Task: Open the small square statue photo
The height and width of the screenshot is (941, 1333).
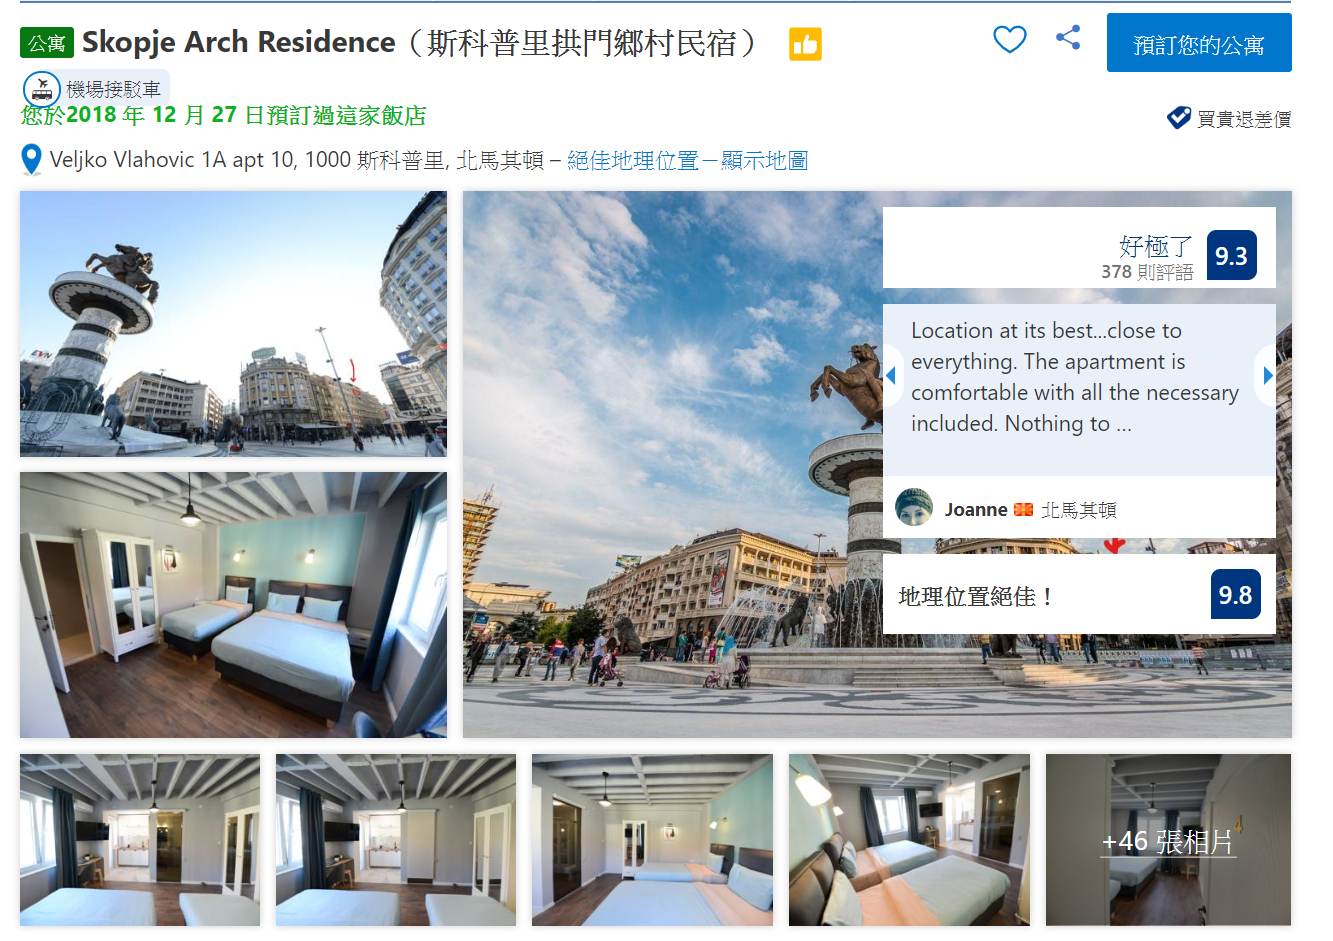Action: (x=233, y=324)
